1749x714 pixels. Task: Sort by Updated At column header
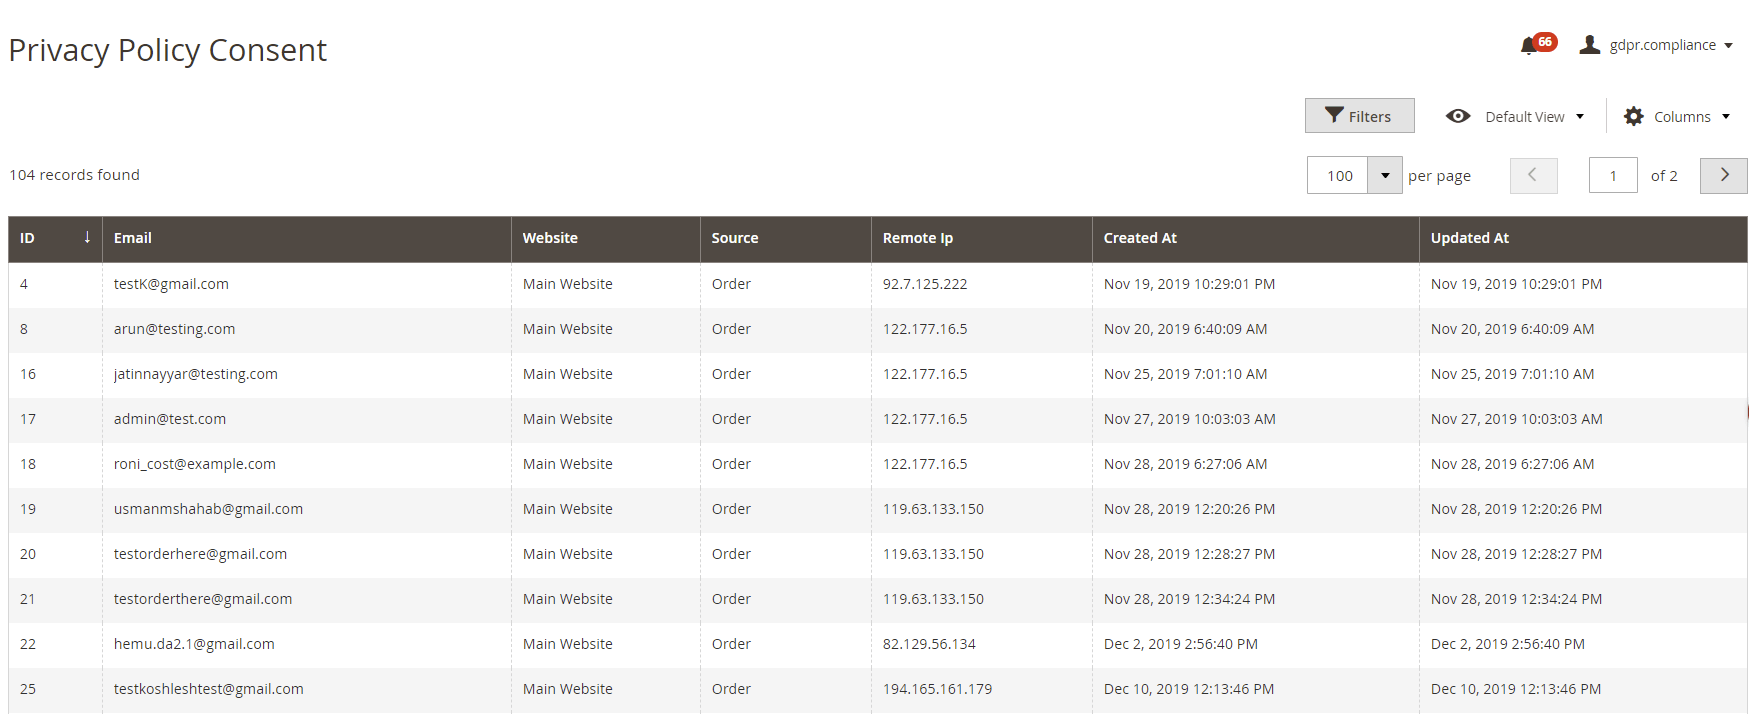(x=1469, y=238)
